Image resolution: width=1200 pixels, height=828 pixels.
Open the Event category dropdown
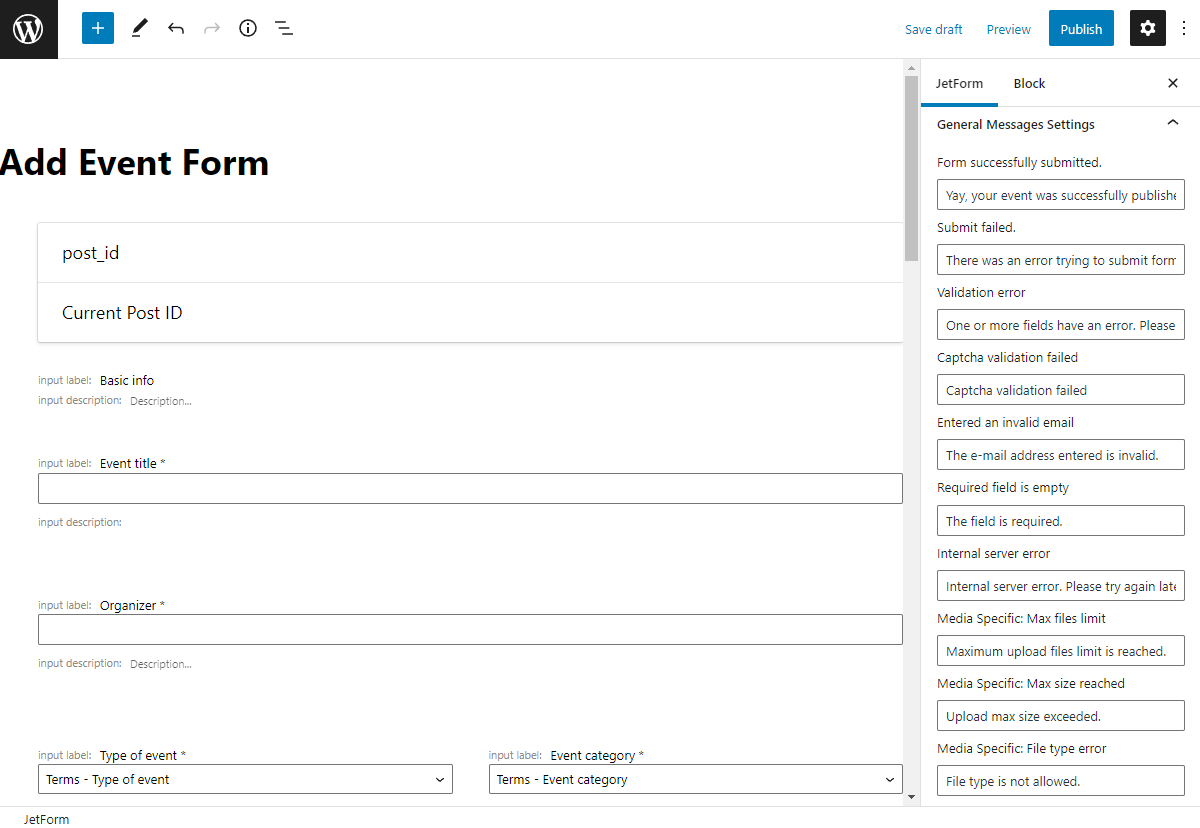pyautogui.click(x=695, y=779)
